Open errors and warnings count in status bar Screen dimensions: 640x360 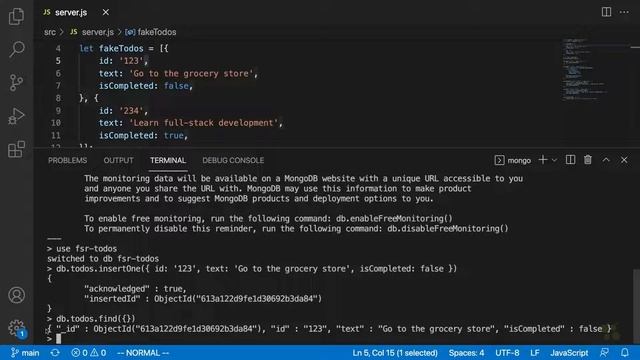89,353
